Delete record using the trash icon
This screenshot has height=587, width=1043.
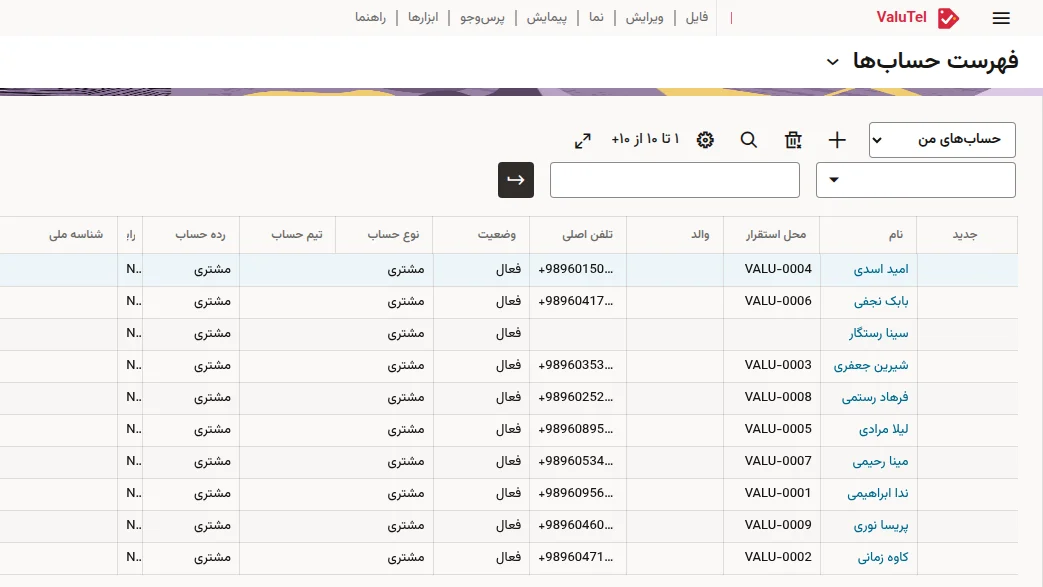793,140
